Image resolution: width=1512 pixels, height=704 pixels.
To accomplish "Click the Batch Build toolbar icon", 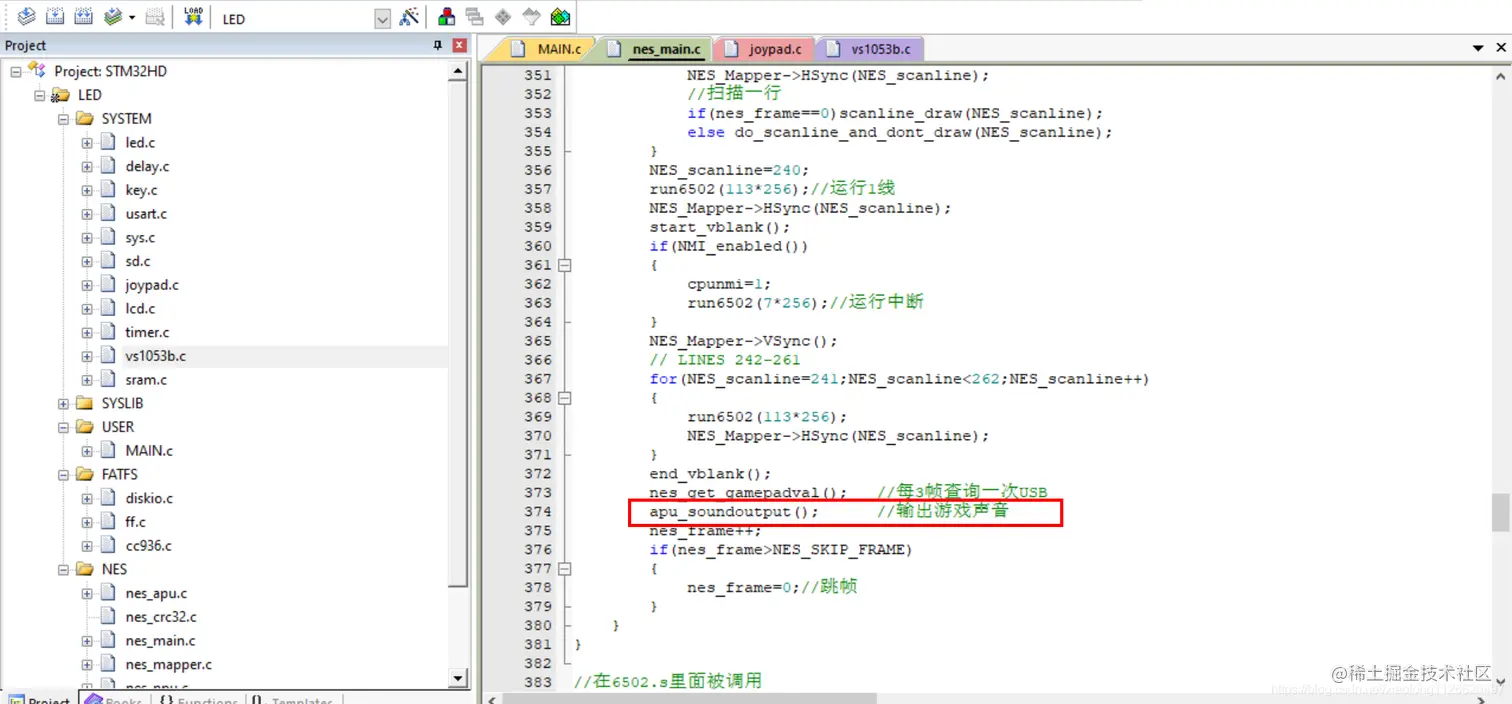I will pyautogui.click(x=113, y=17).
